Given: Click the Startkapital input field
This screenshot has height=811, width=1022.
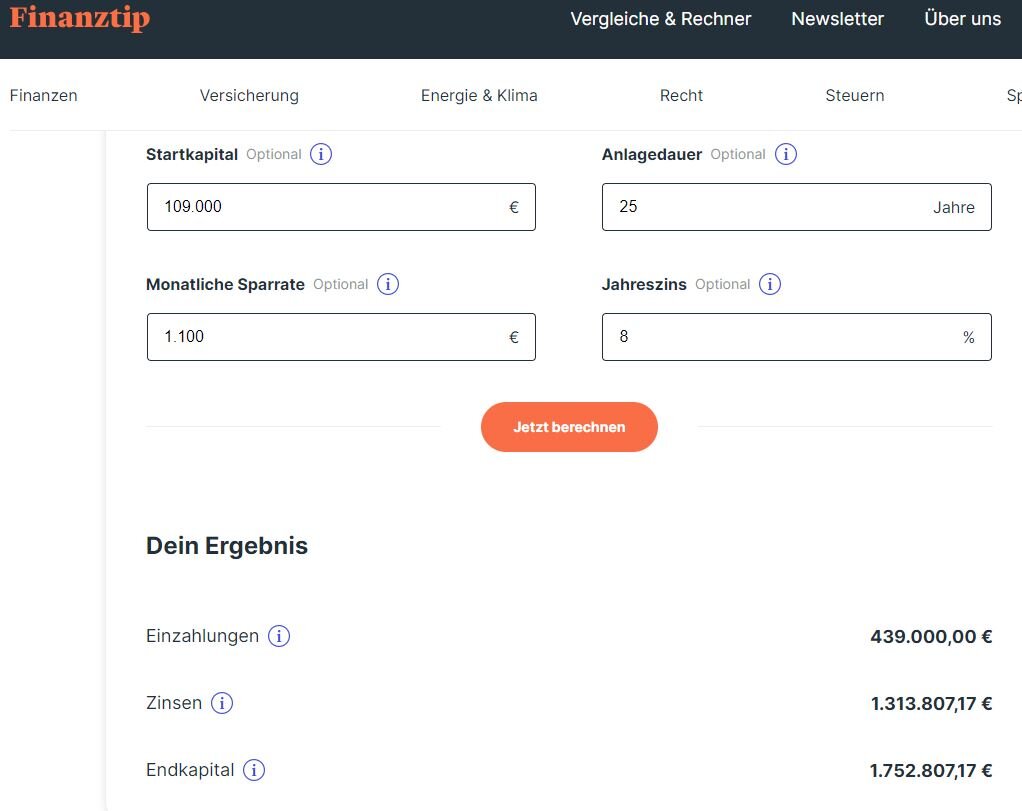Looking at the screenshot, I should (x=330, y=207).
